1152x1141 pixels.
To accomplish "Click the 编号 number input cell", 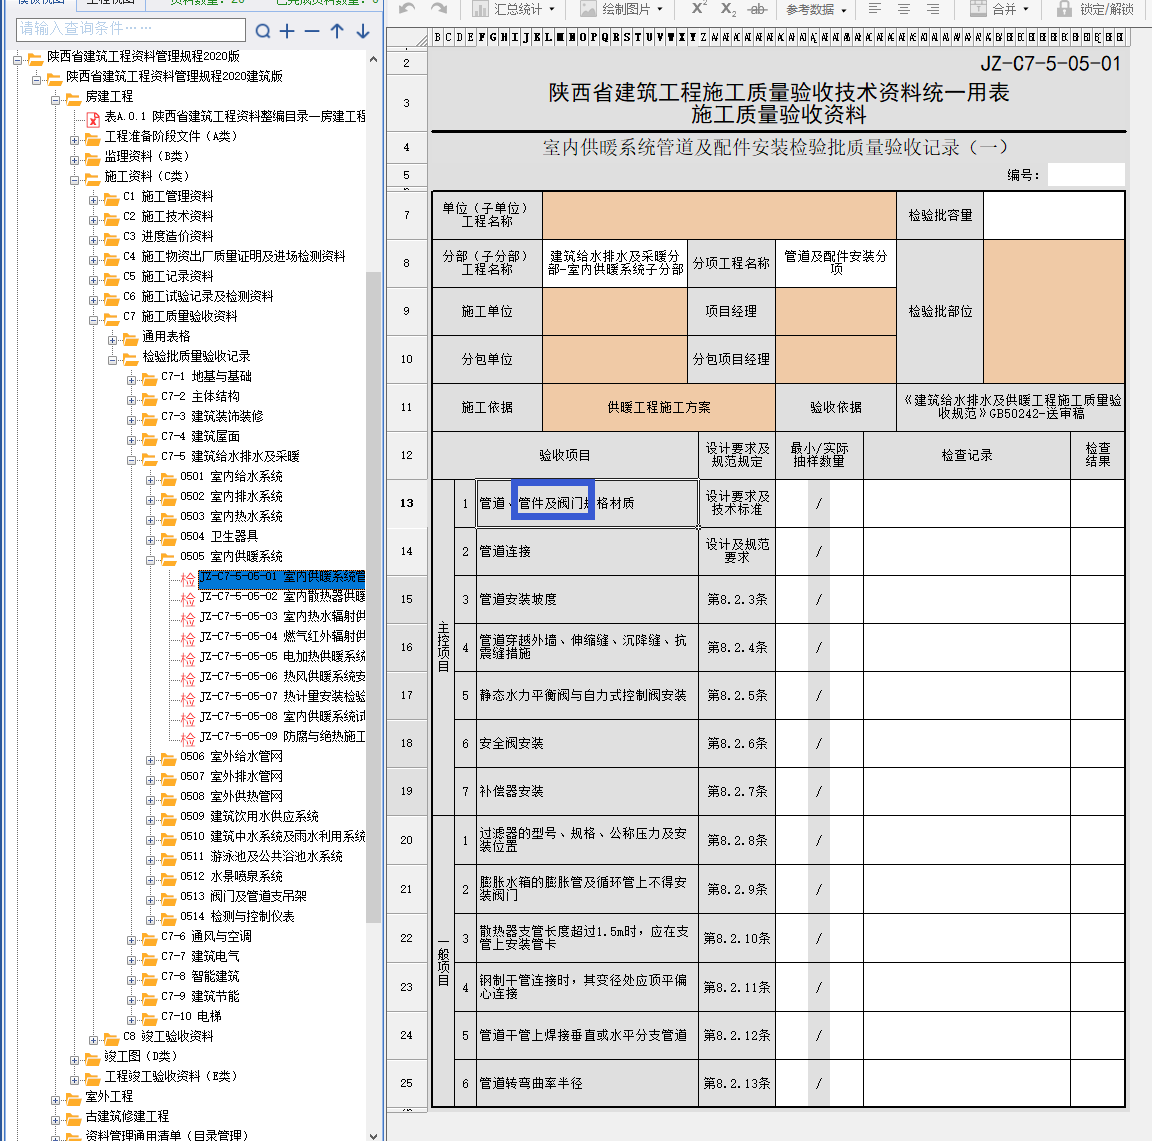I will 1086,175.
